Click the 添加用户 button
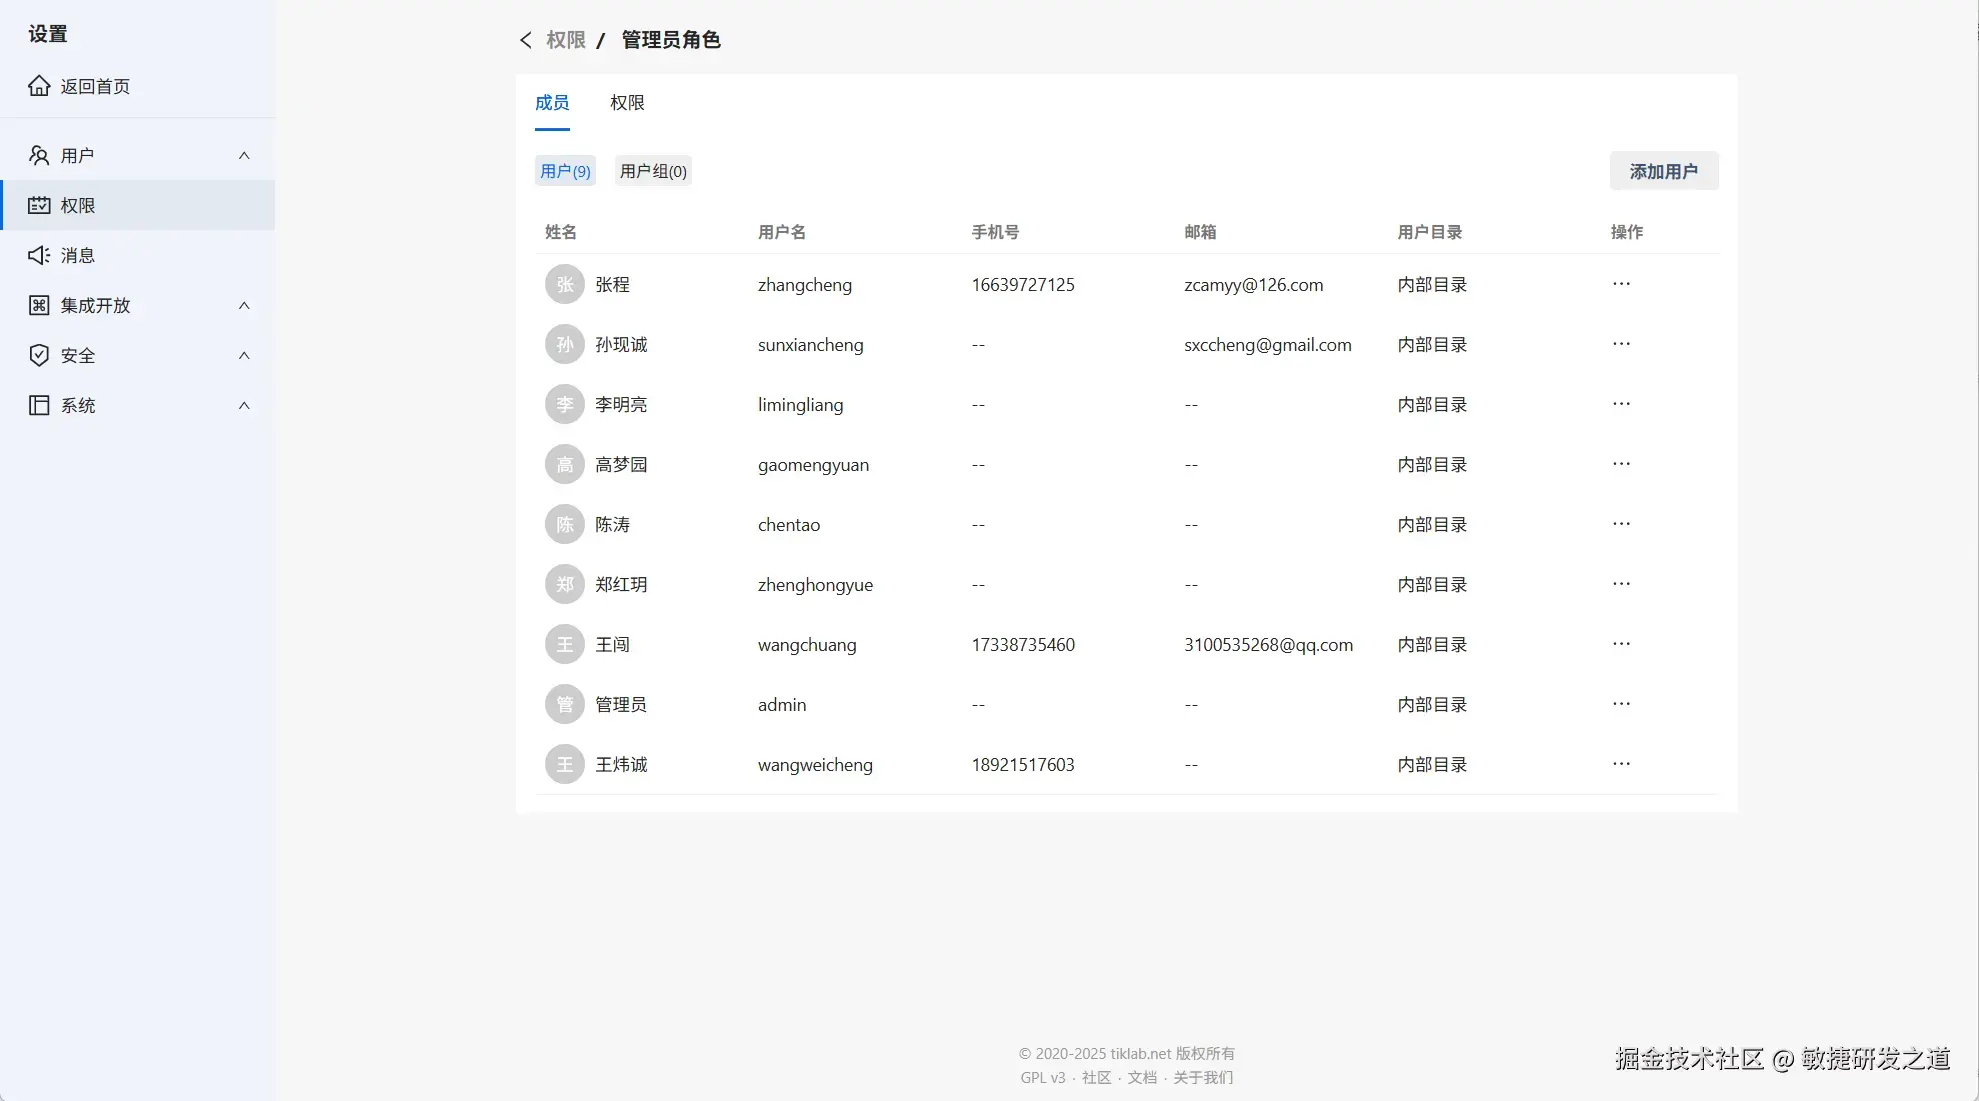1979x1101 pixels. click(1663, 171)
